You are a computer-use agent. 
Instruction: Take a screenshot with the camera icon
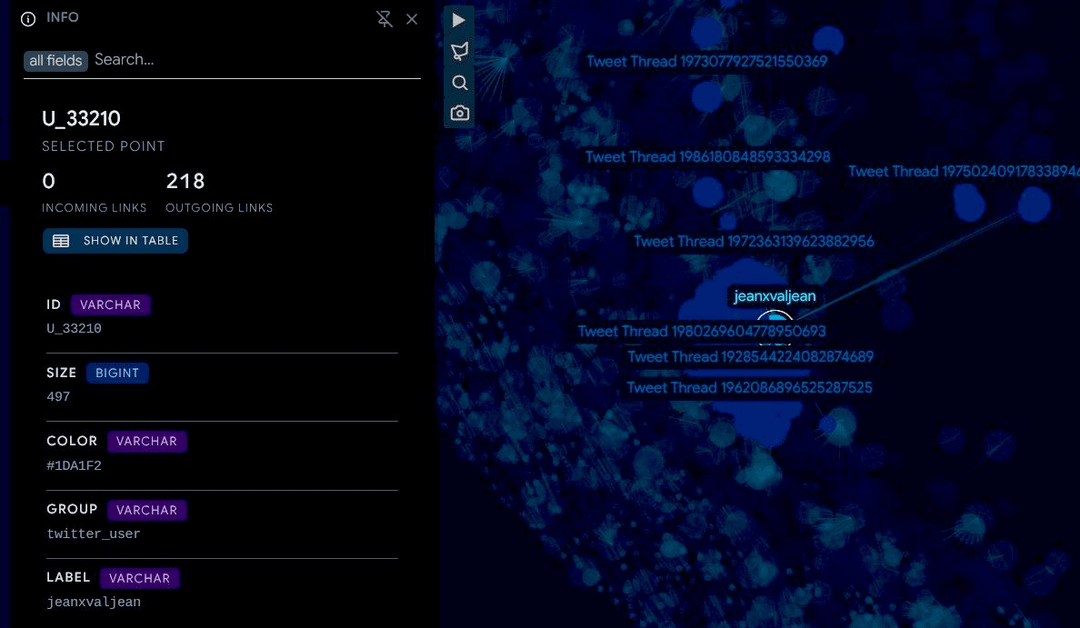point(459,113)
